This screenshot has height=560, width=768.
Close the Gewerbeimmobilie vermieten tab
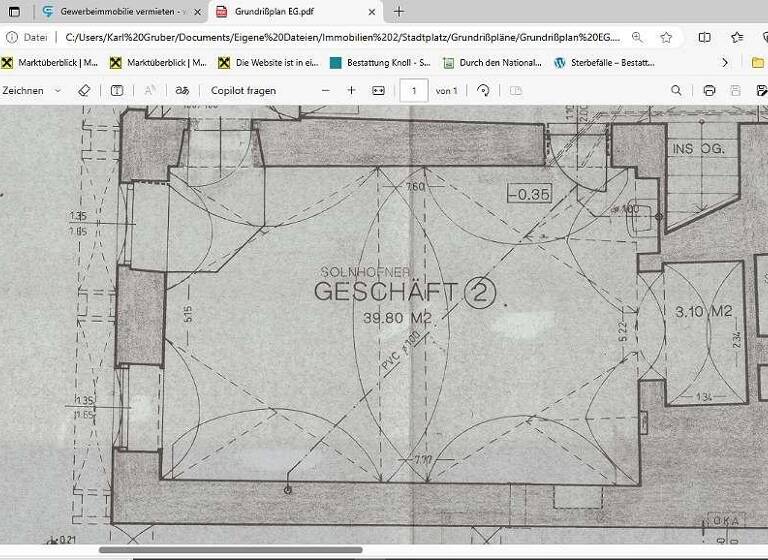(197, 12)
